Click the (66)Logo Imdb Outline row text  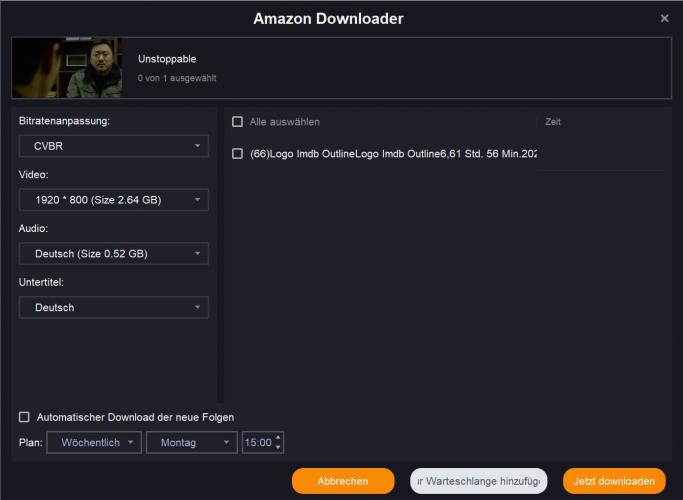(x=393, y=154)
